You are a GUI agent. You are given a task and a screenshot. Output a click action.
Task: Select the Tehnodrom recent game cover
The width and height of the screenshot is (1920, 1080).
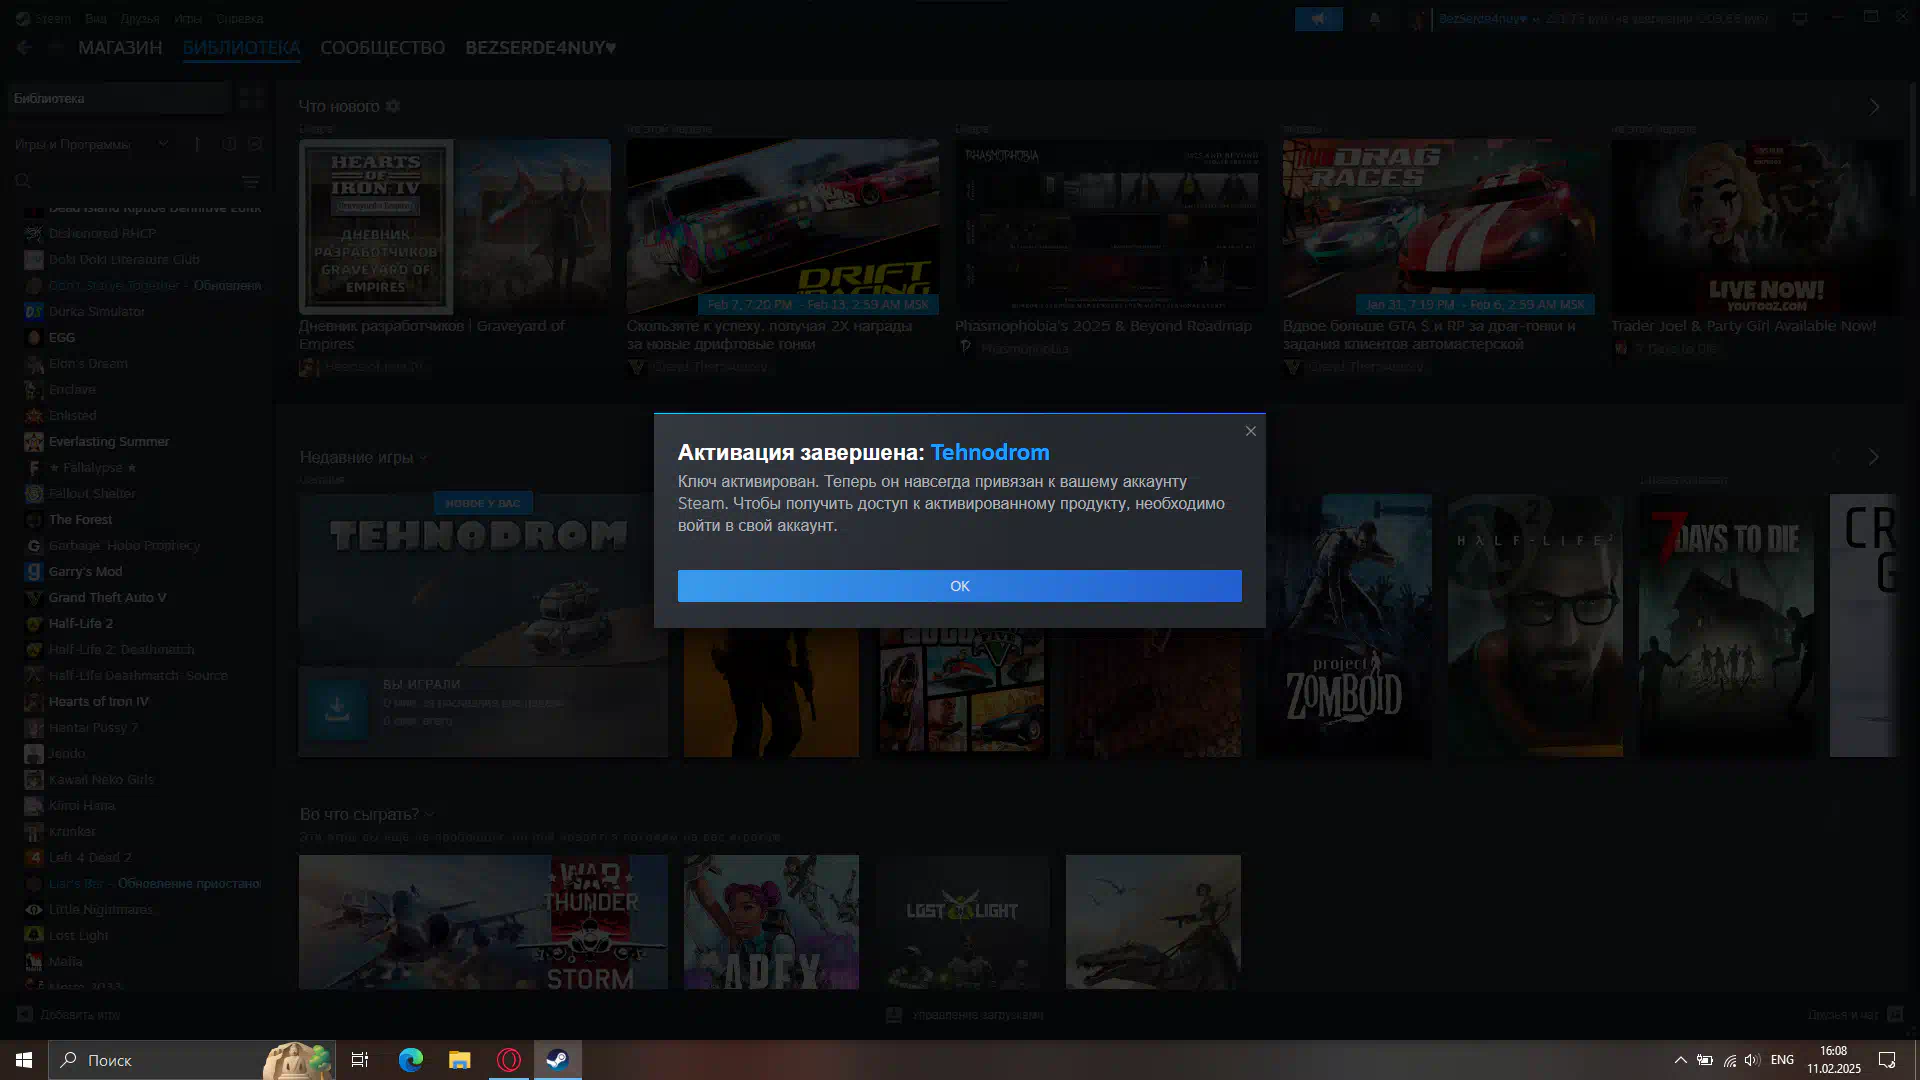pos(483,580)
